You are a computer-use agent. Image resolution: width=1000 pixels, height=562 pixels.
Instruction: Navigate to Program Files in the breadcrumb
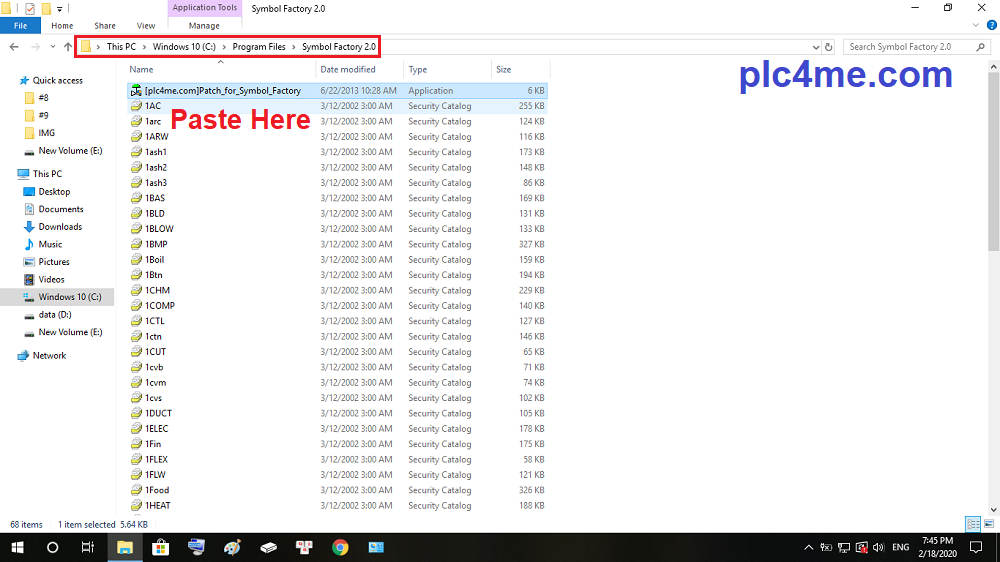[x=258, y=47]
